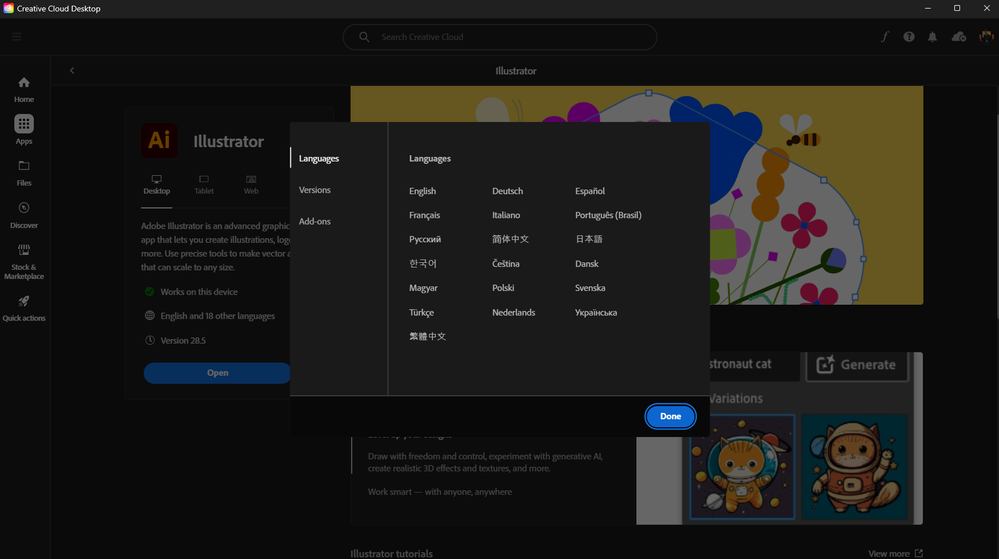999x559 pixels.
Task: Click the Languages heading in dialog content
Action: coord(429,158)
